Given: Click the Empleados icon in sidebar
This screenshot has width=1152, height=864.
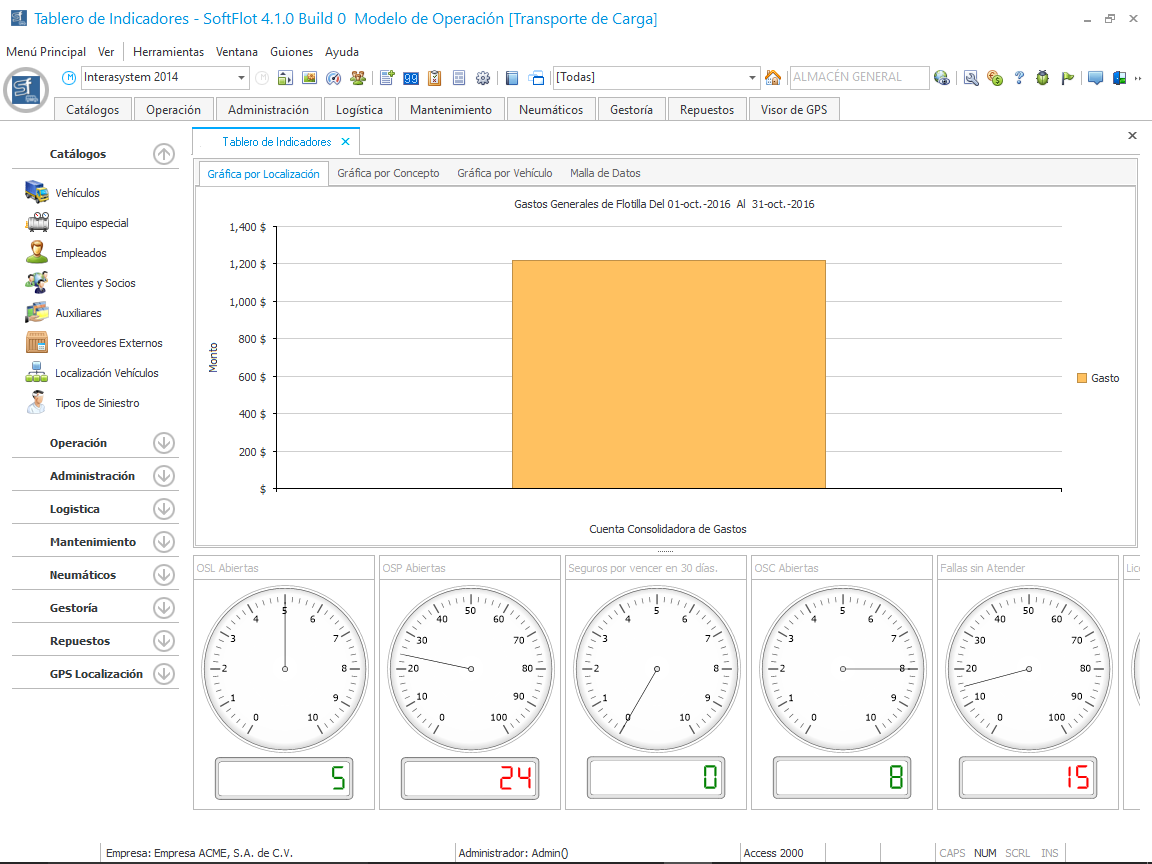Looking at the screenshot, I should point(37,253).
